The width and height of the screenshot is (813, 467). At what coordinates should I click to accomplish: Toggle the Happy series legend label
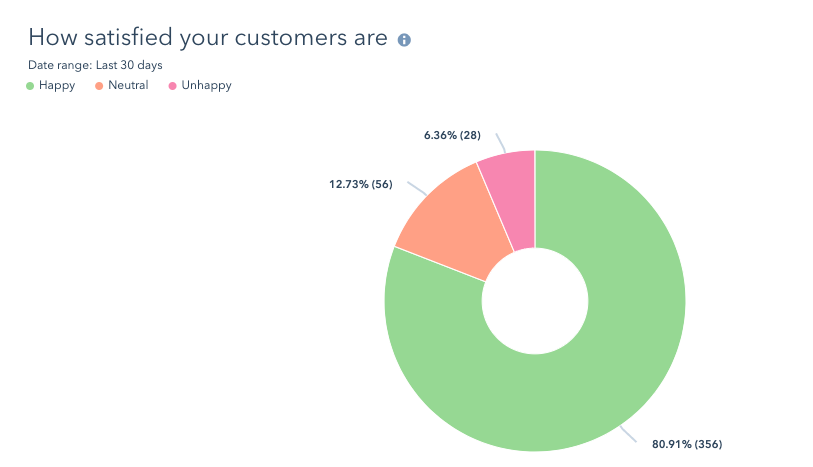tap(57, 86)
